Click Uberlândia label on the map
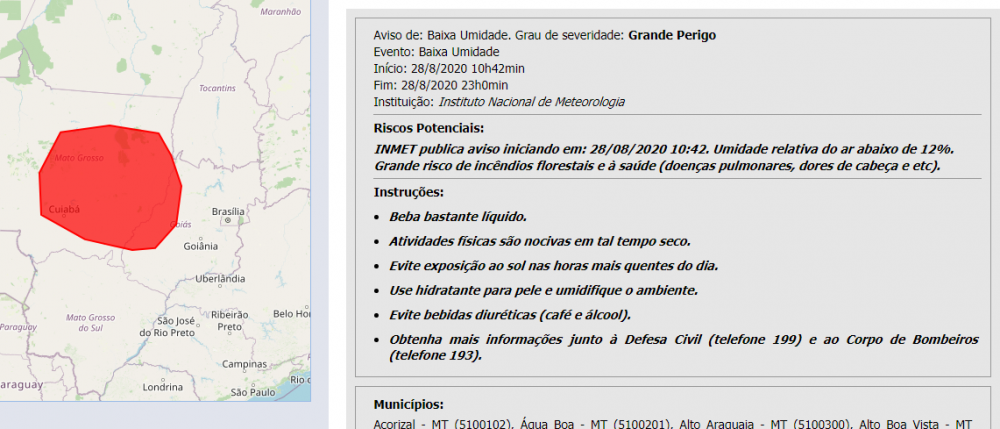1000x429 pixels. pos(219,278)
